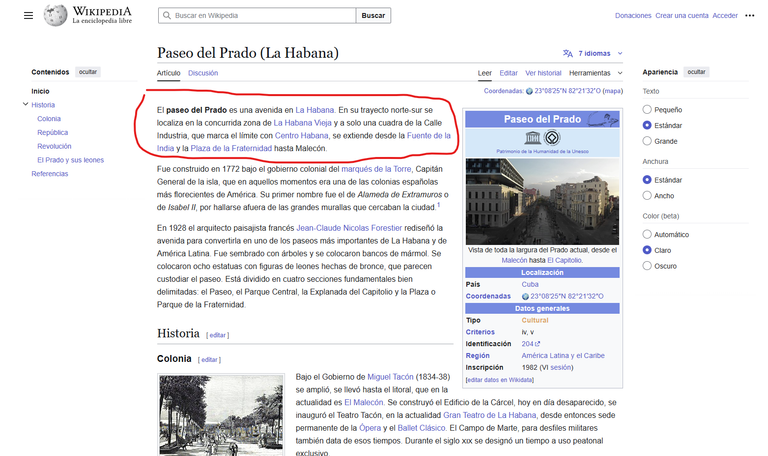Open América Latina y el Caribe link
Viewport: 768px width, 456px height.
tap(563, 356)
